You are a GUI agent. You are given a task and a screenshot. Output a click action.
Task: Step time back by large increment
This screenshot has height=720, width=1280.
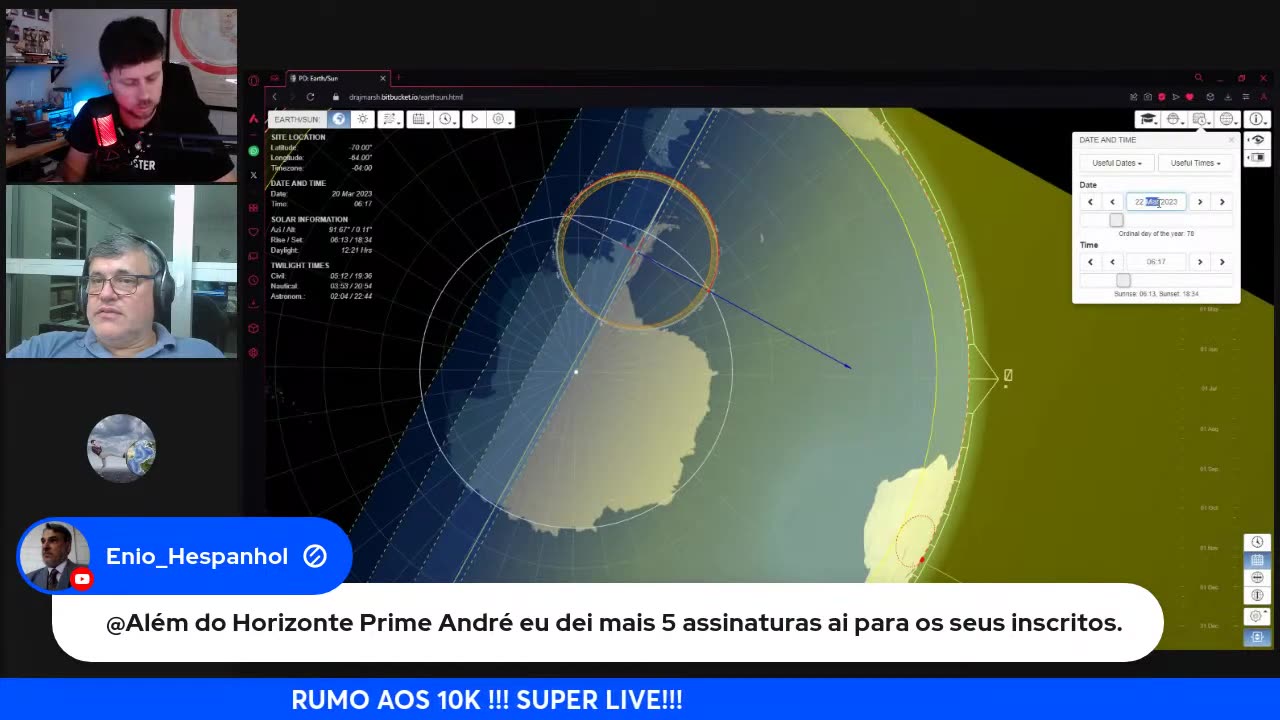(1090, 262)
